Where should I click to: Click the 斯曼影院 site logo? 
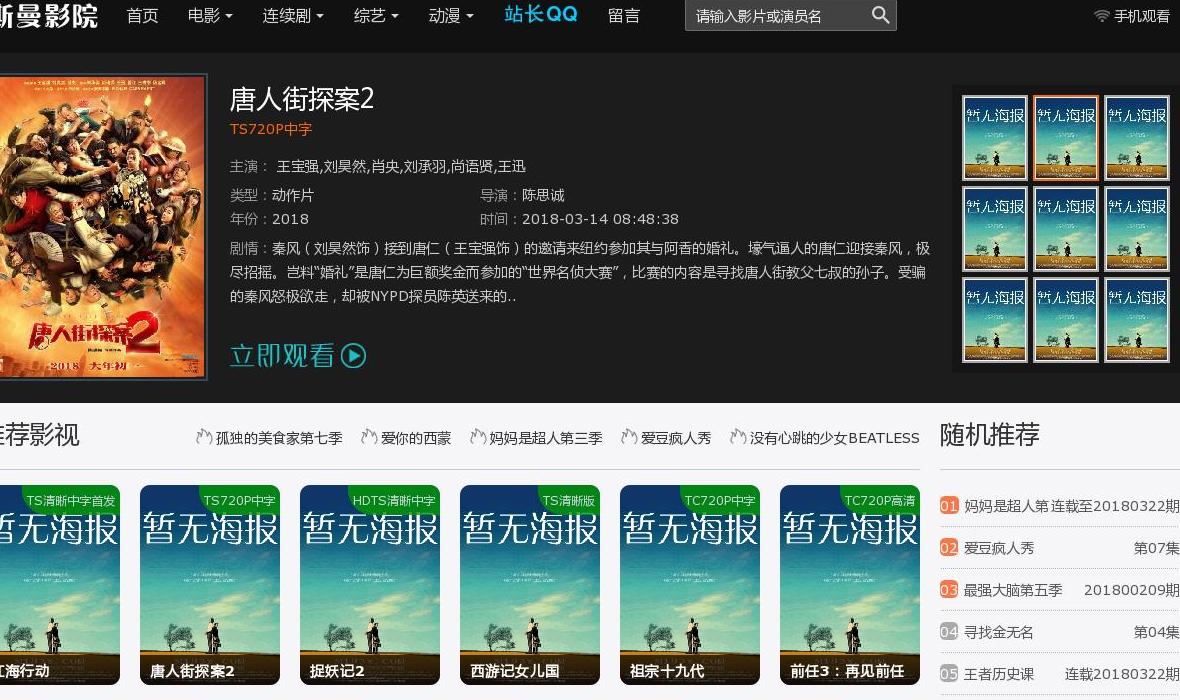[49, 15]
